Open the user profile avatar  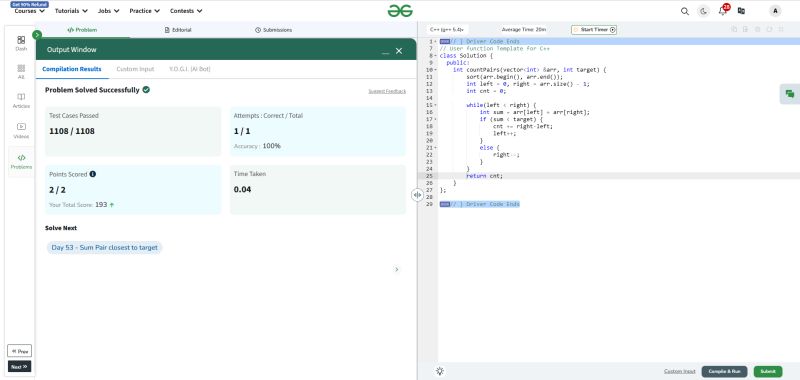pyautogui.click(x=775, y=11)
